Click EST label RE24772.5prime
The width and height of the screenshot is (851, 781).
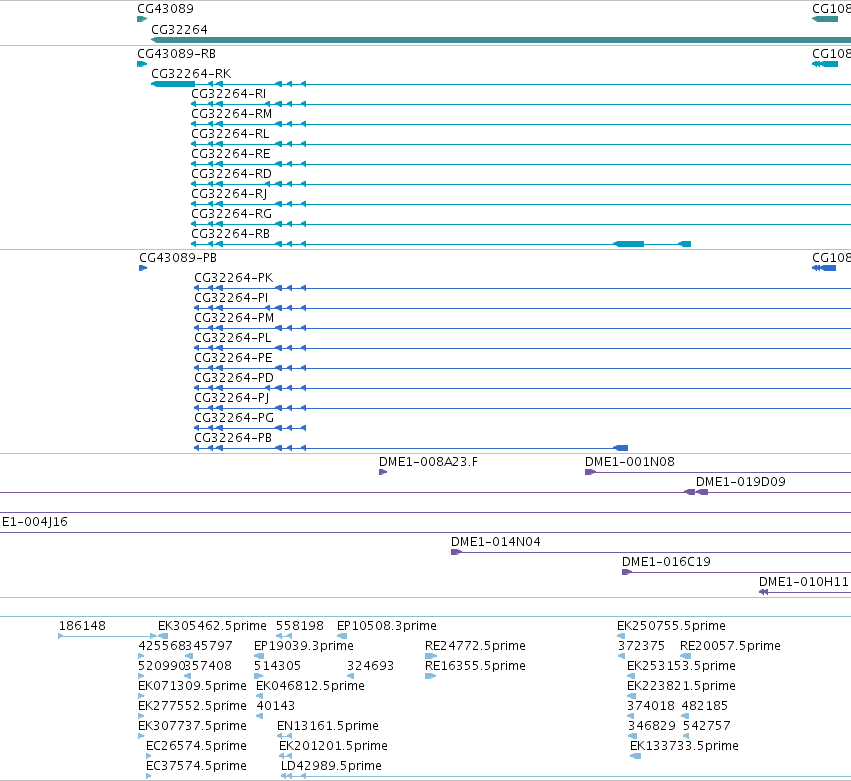pos(475,646)
